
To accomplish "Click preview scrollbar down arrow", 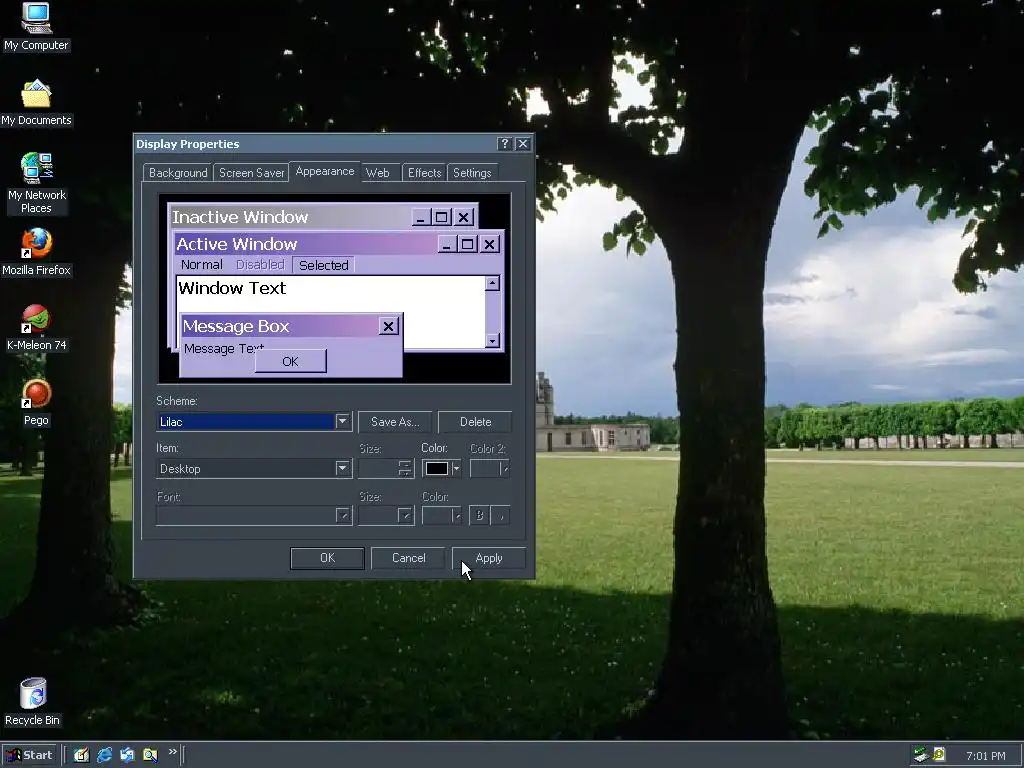I will tap(492, 340).
